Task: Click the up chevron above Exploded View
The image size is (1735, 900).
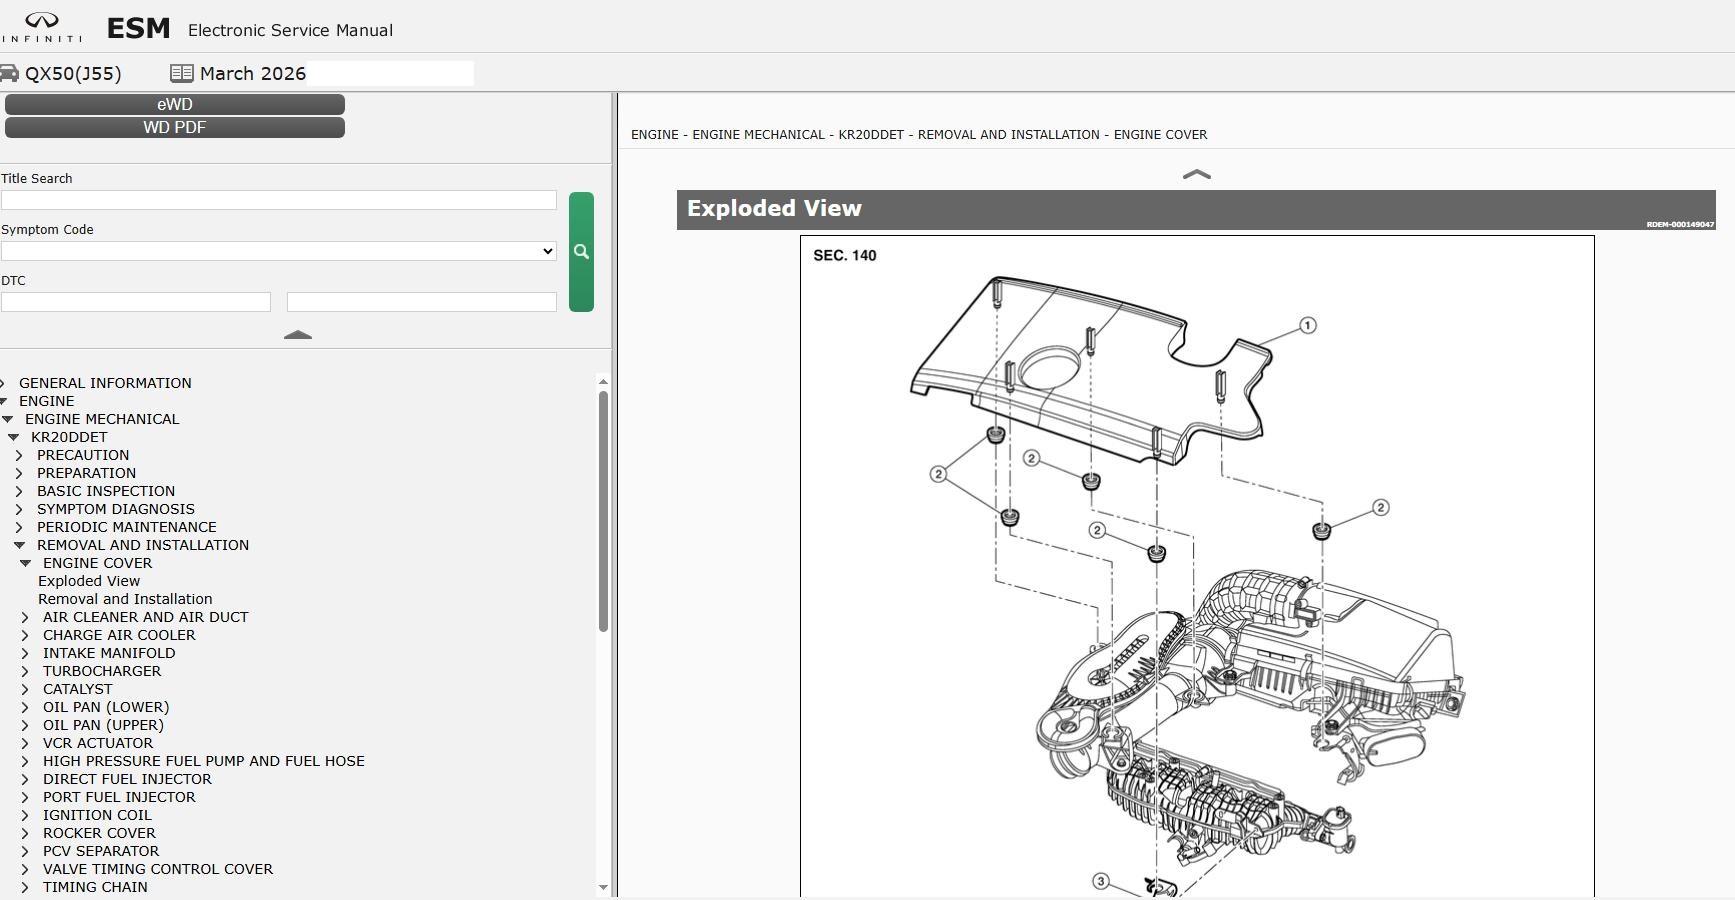Action: click(x=1196, y=174)
